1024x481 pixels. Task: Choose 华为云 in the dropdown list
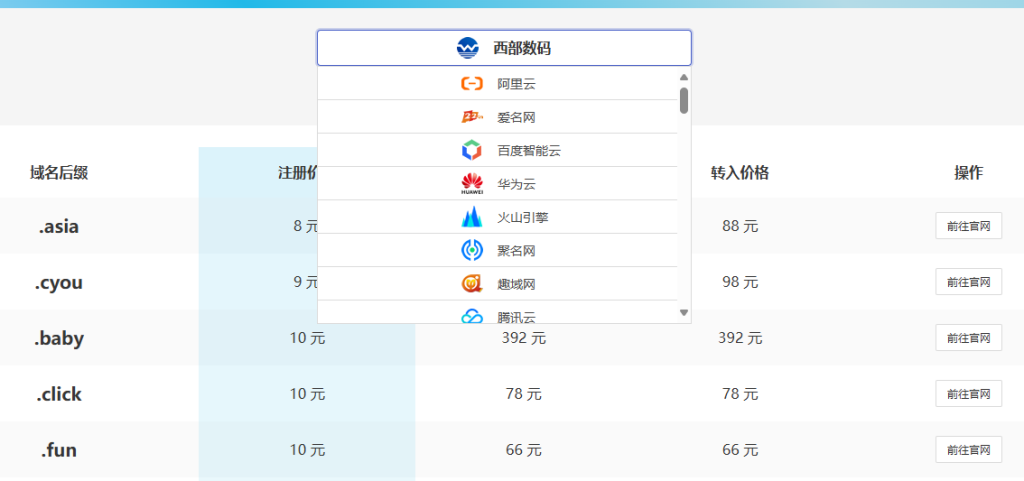click(x=498, y=184)
